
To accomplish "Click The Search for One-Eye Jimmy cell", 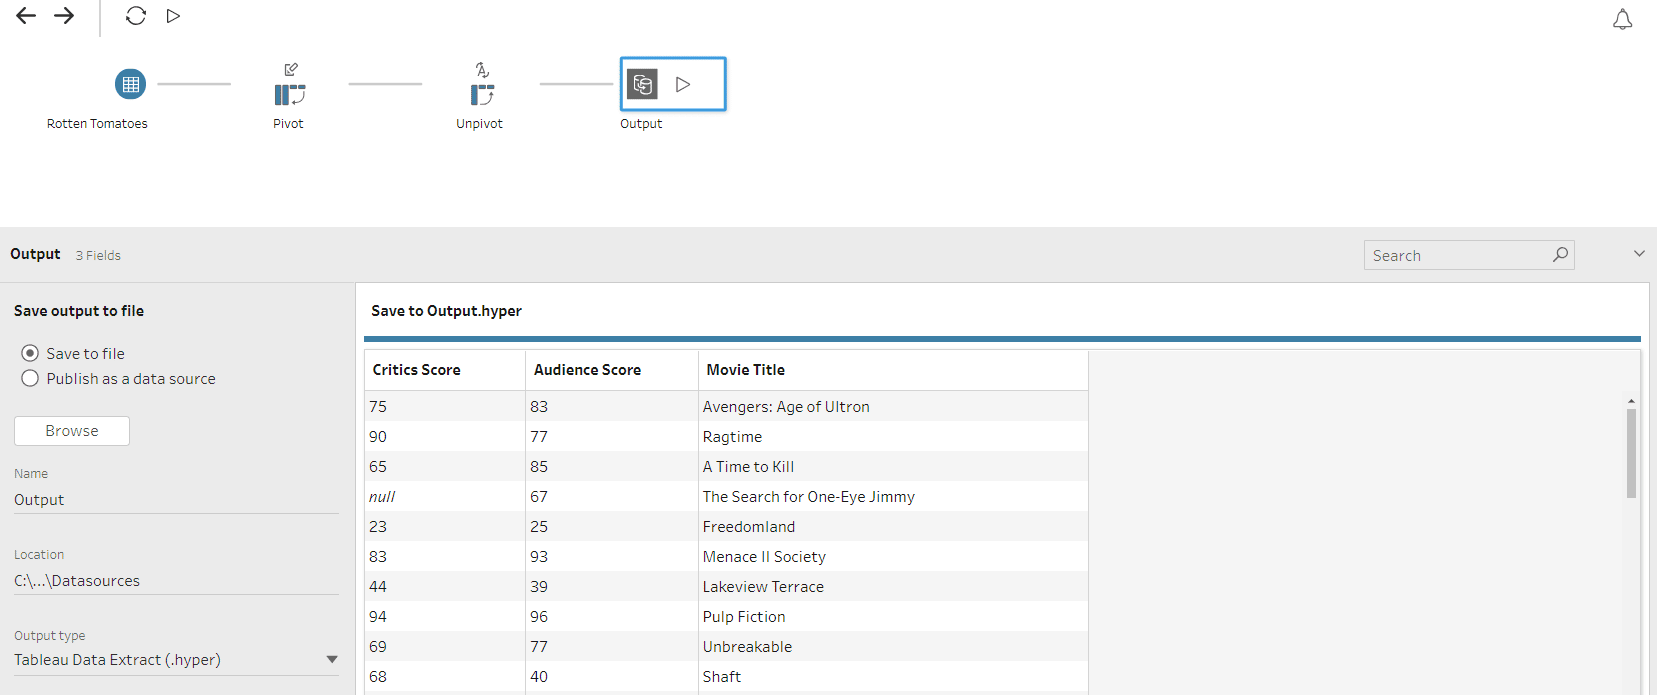I will (x=893, y=496).
